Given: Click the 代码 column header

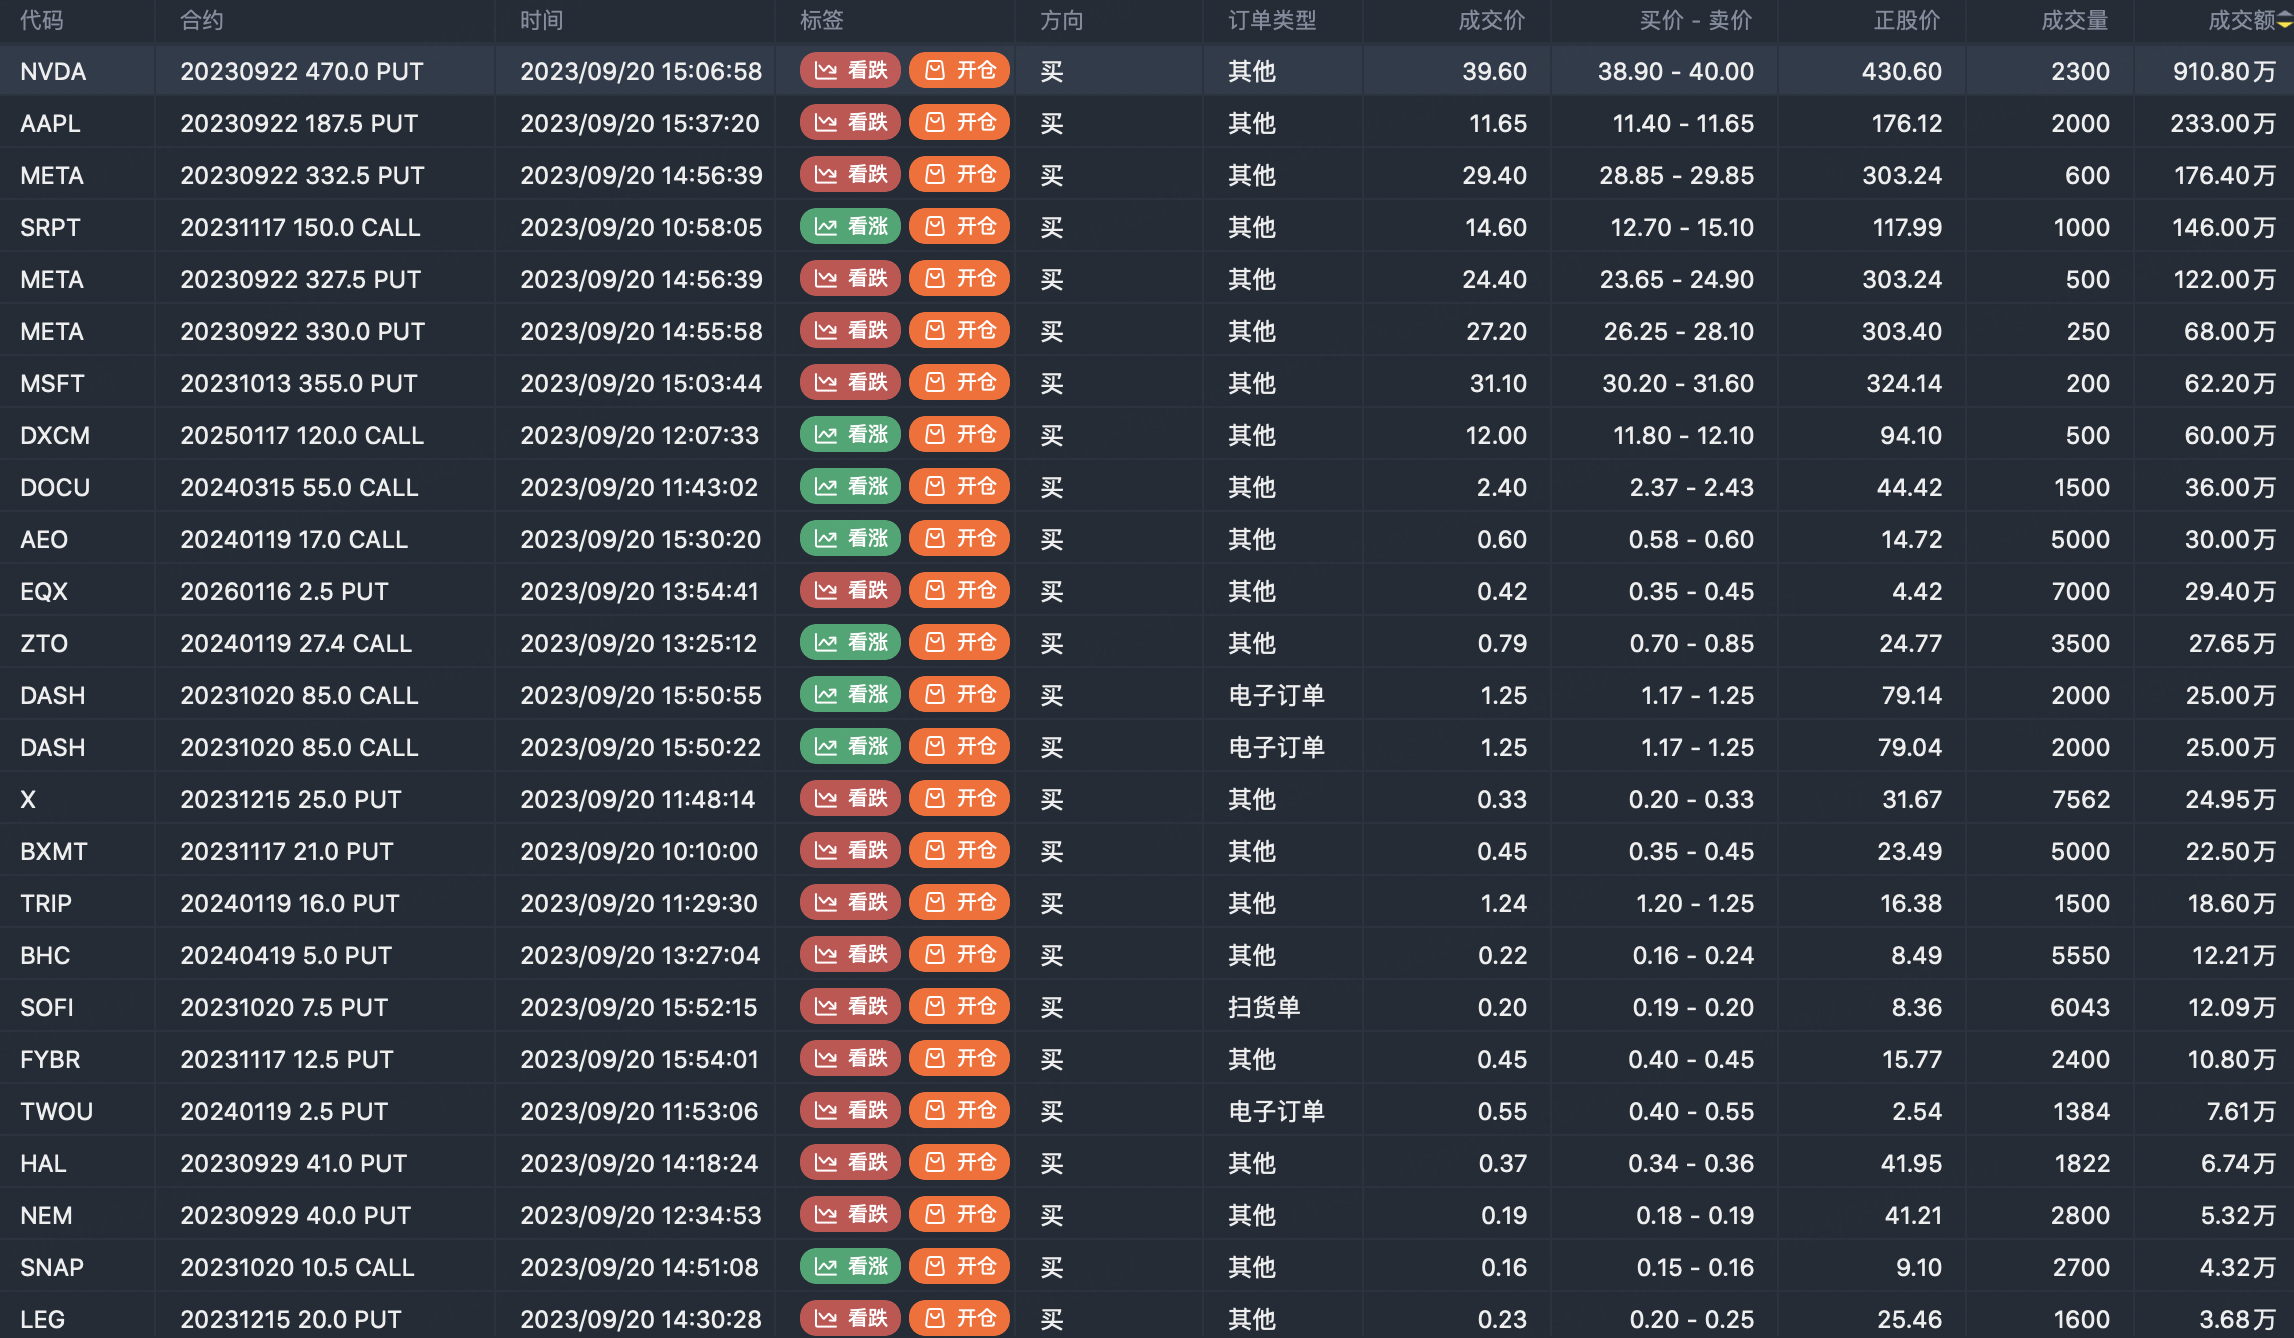Looking at the screenshot, I should pyautogui.click(x=42, y=21).
